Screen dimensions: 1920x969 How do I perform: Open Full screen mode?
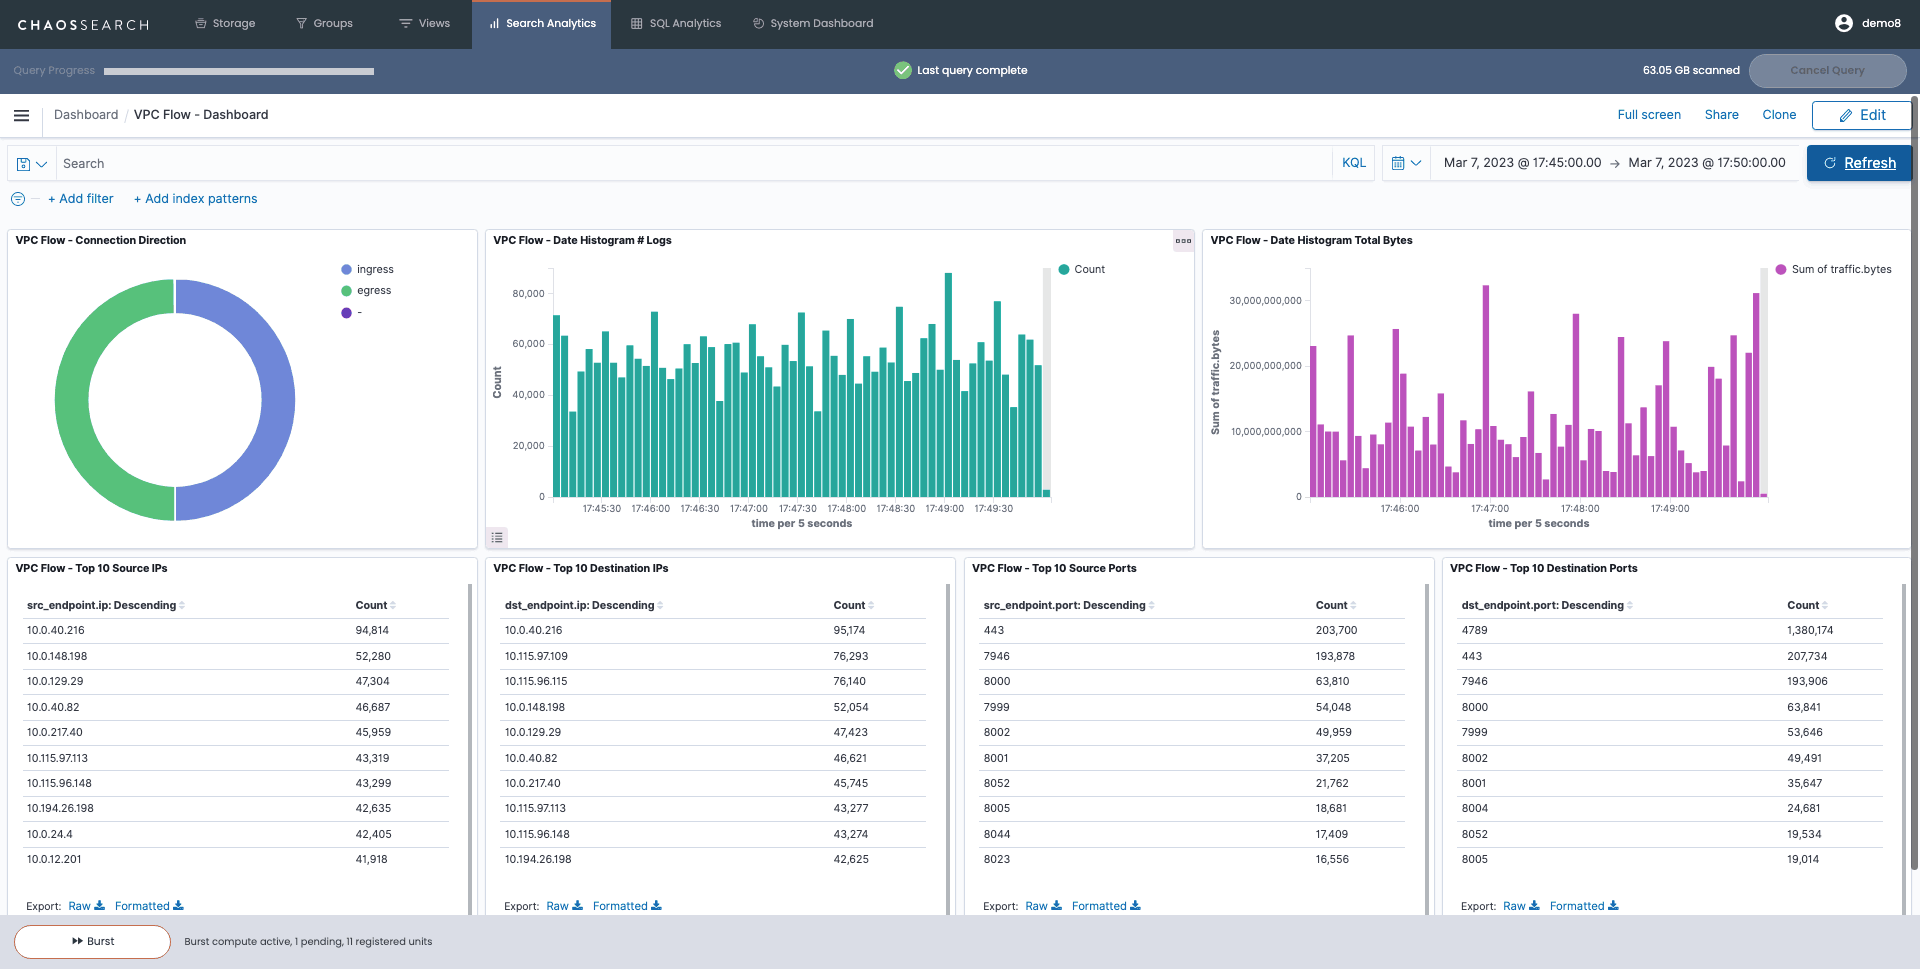[x=1649, y=115]
